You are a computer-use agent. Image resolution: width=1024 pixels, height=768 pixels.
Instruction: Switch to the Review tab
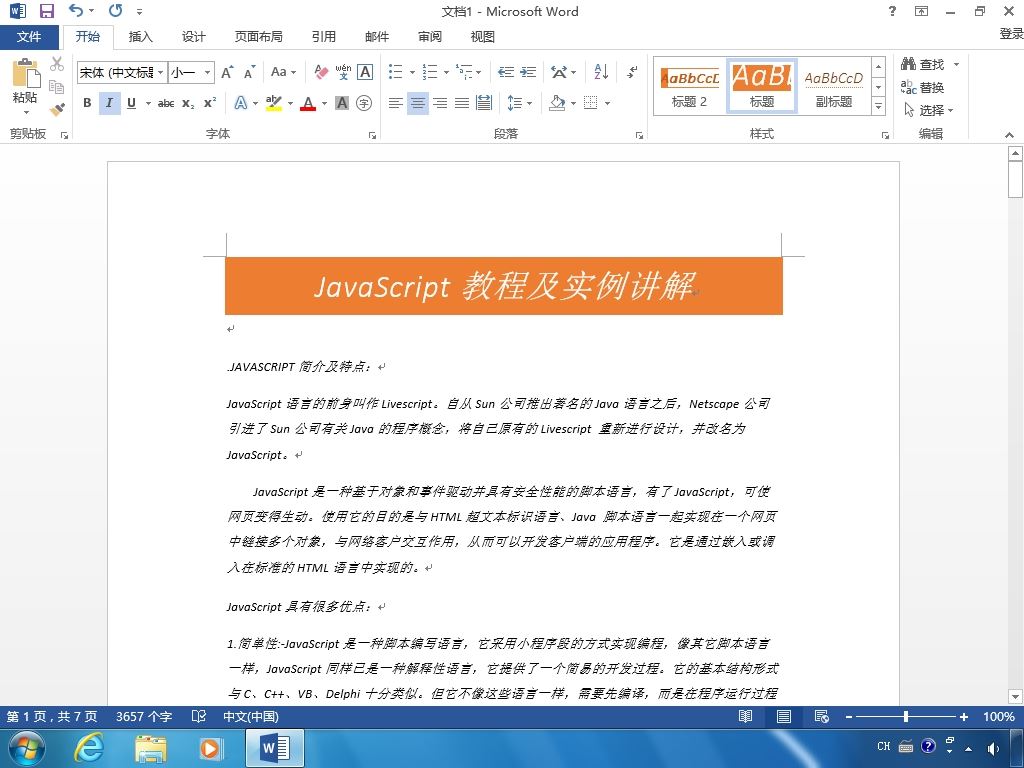coord(430,37)
